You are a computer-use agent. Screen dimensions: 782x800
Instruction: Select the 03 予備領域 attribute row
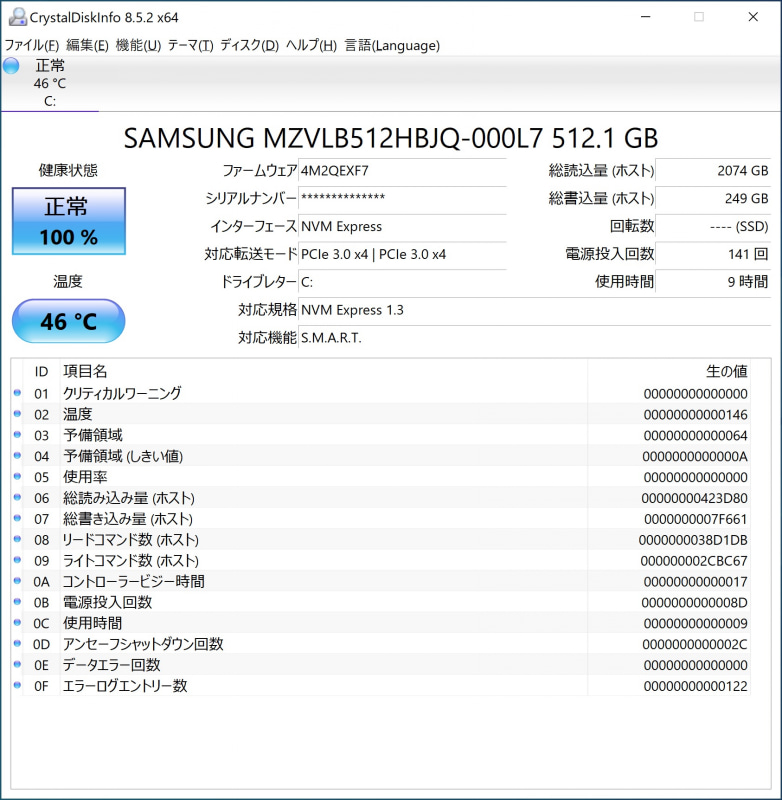click(x=381, y=435)
